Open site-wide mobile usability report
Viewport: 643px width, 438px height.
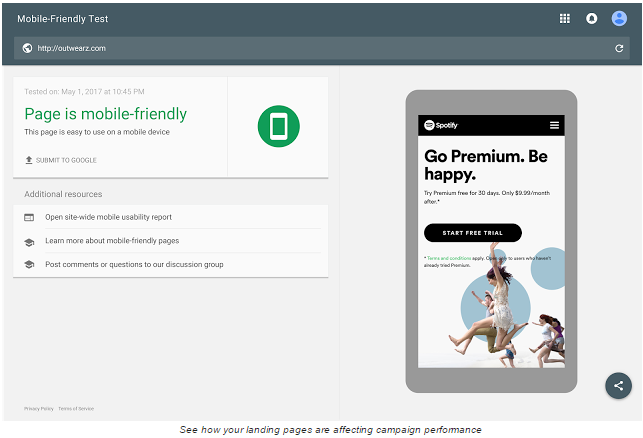(x=108, y=217)
